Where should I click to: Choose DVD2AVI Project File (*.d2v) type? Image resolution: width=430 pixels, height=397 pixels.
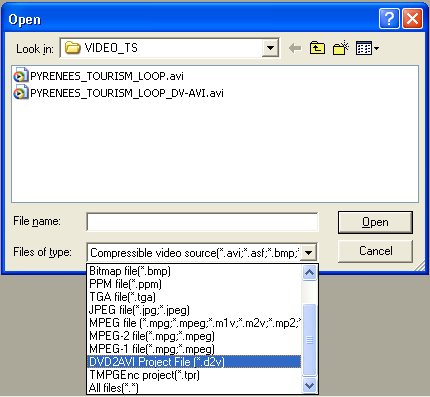pos(194,362)
